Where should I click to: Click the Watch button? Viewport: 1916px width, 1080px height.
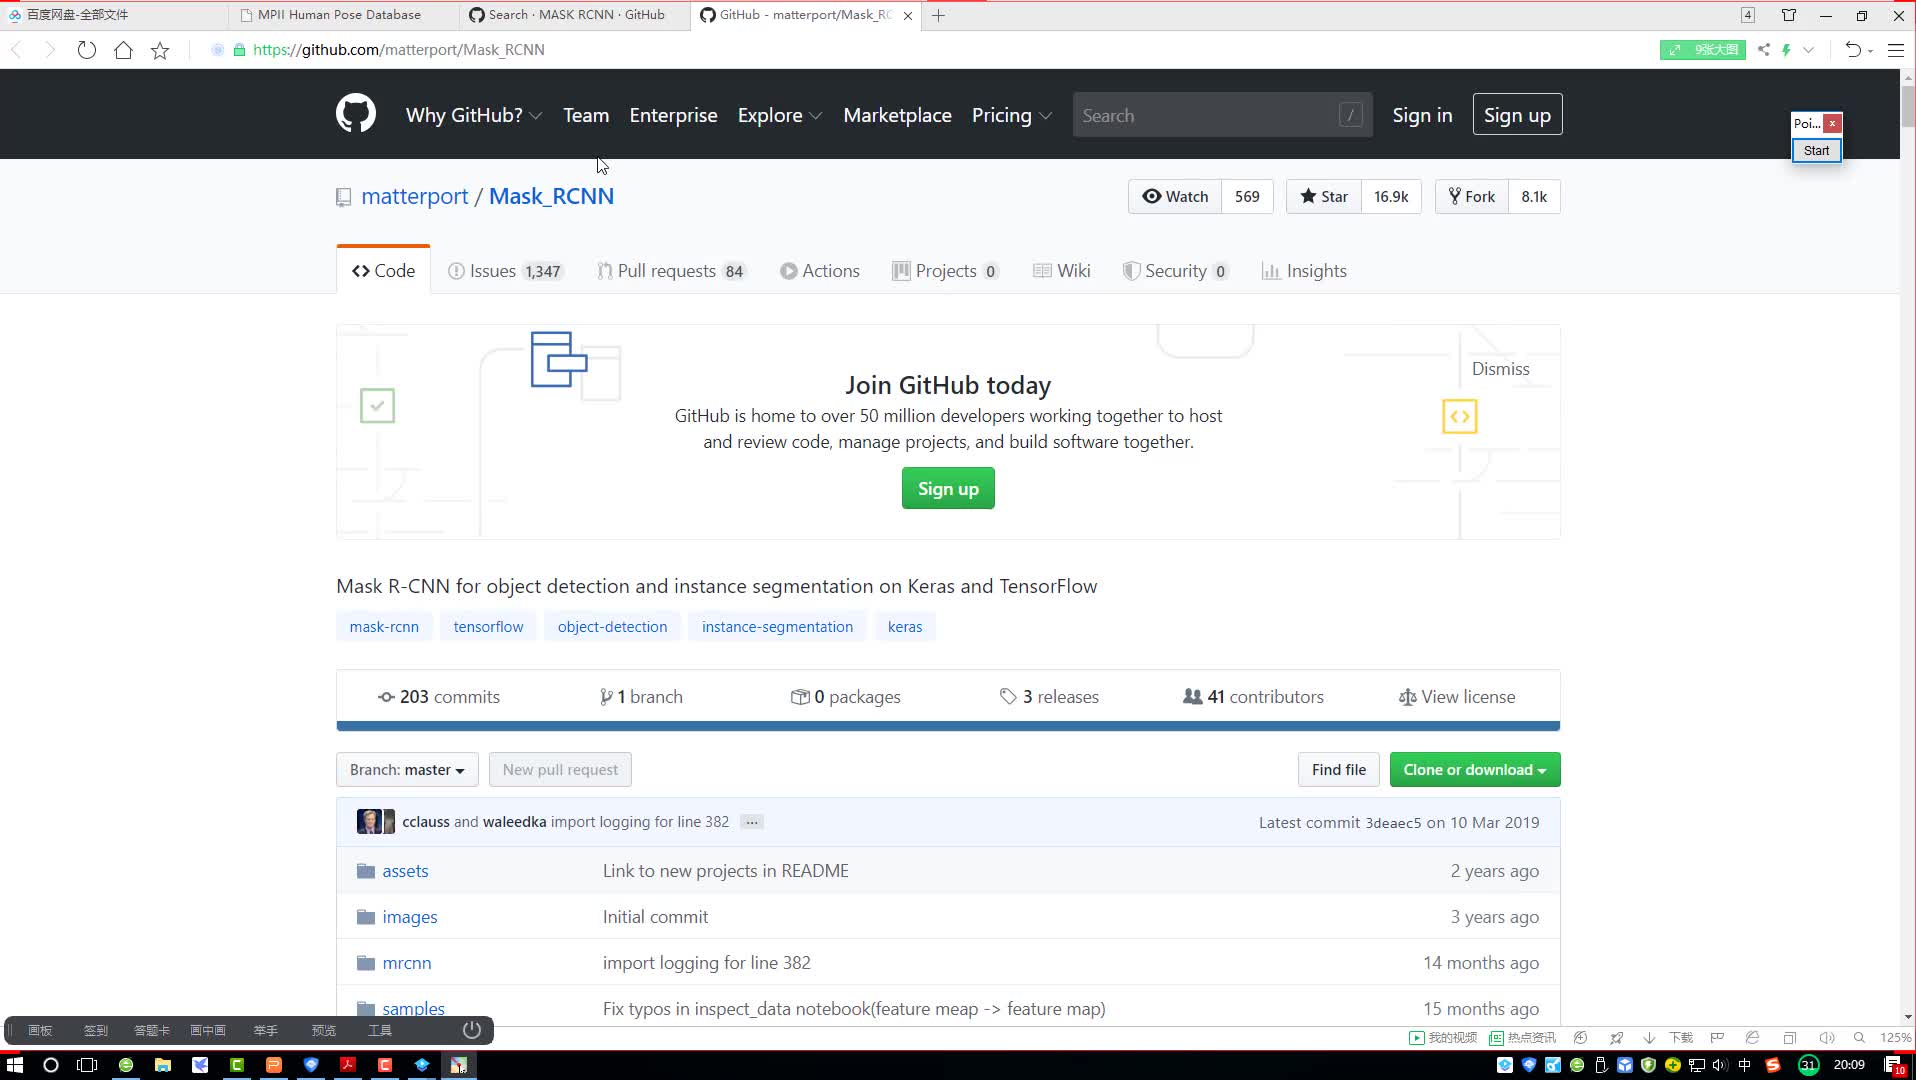click(x=1175, y=196)
